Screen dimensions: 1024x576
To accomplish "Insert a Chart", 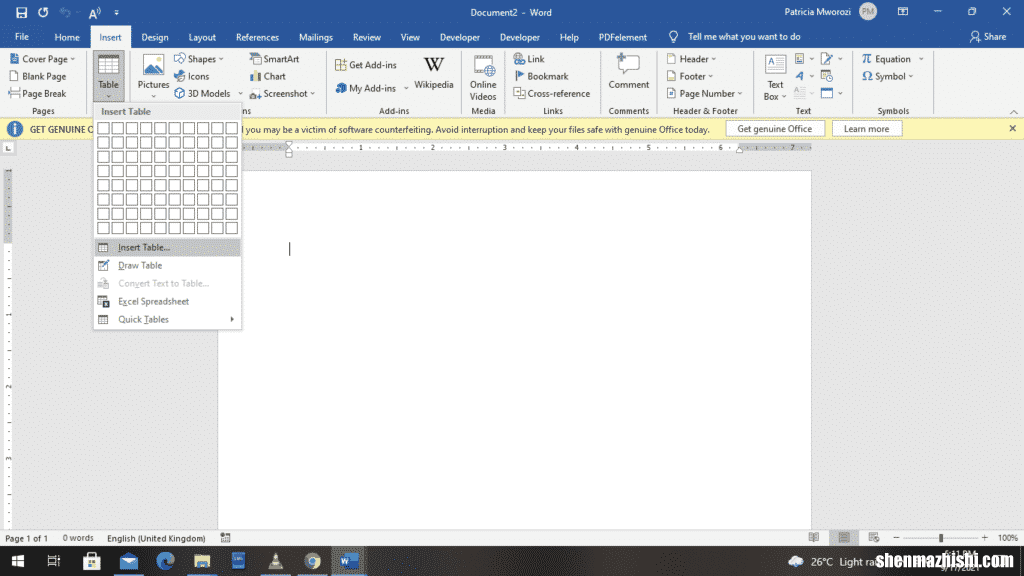I will pos(268,76).
